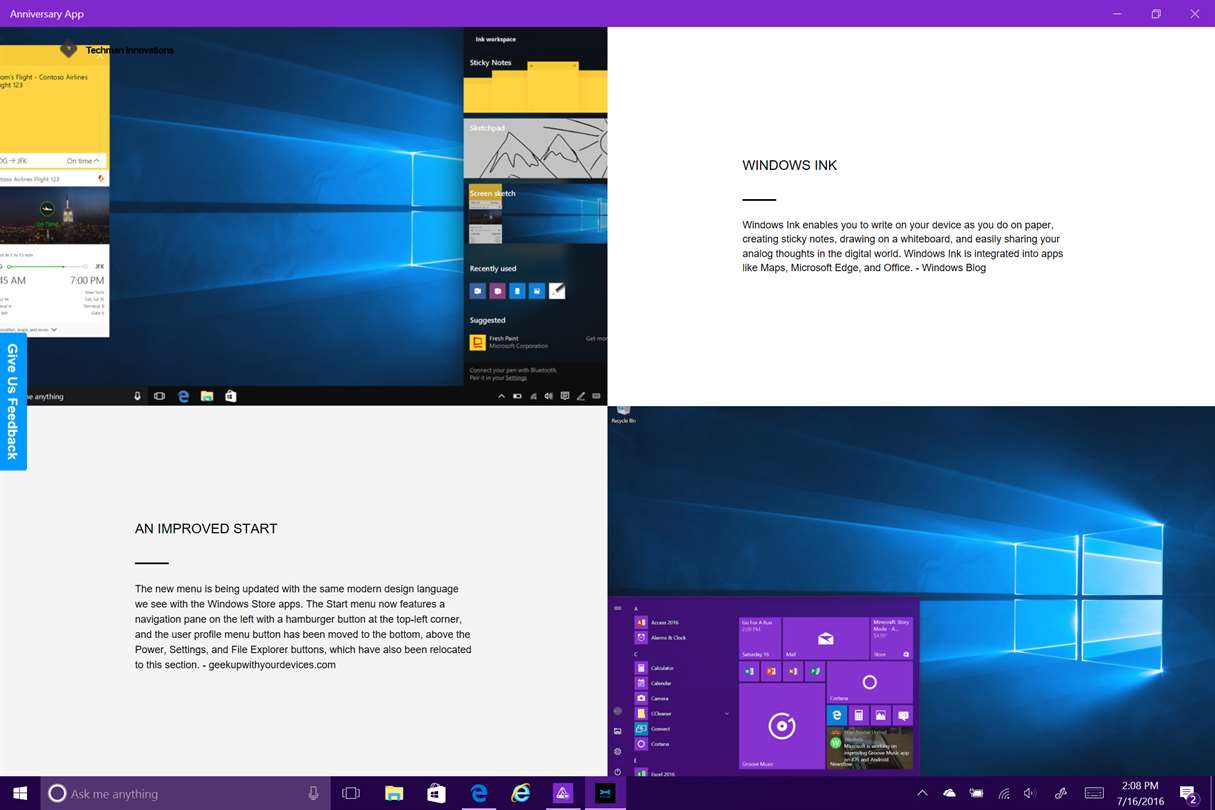1215x810 pixels.
Task: Click the WINDOWS INK heading
Action: [789, 165]
